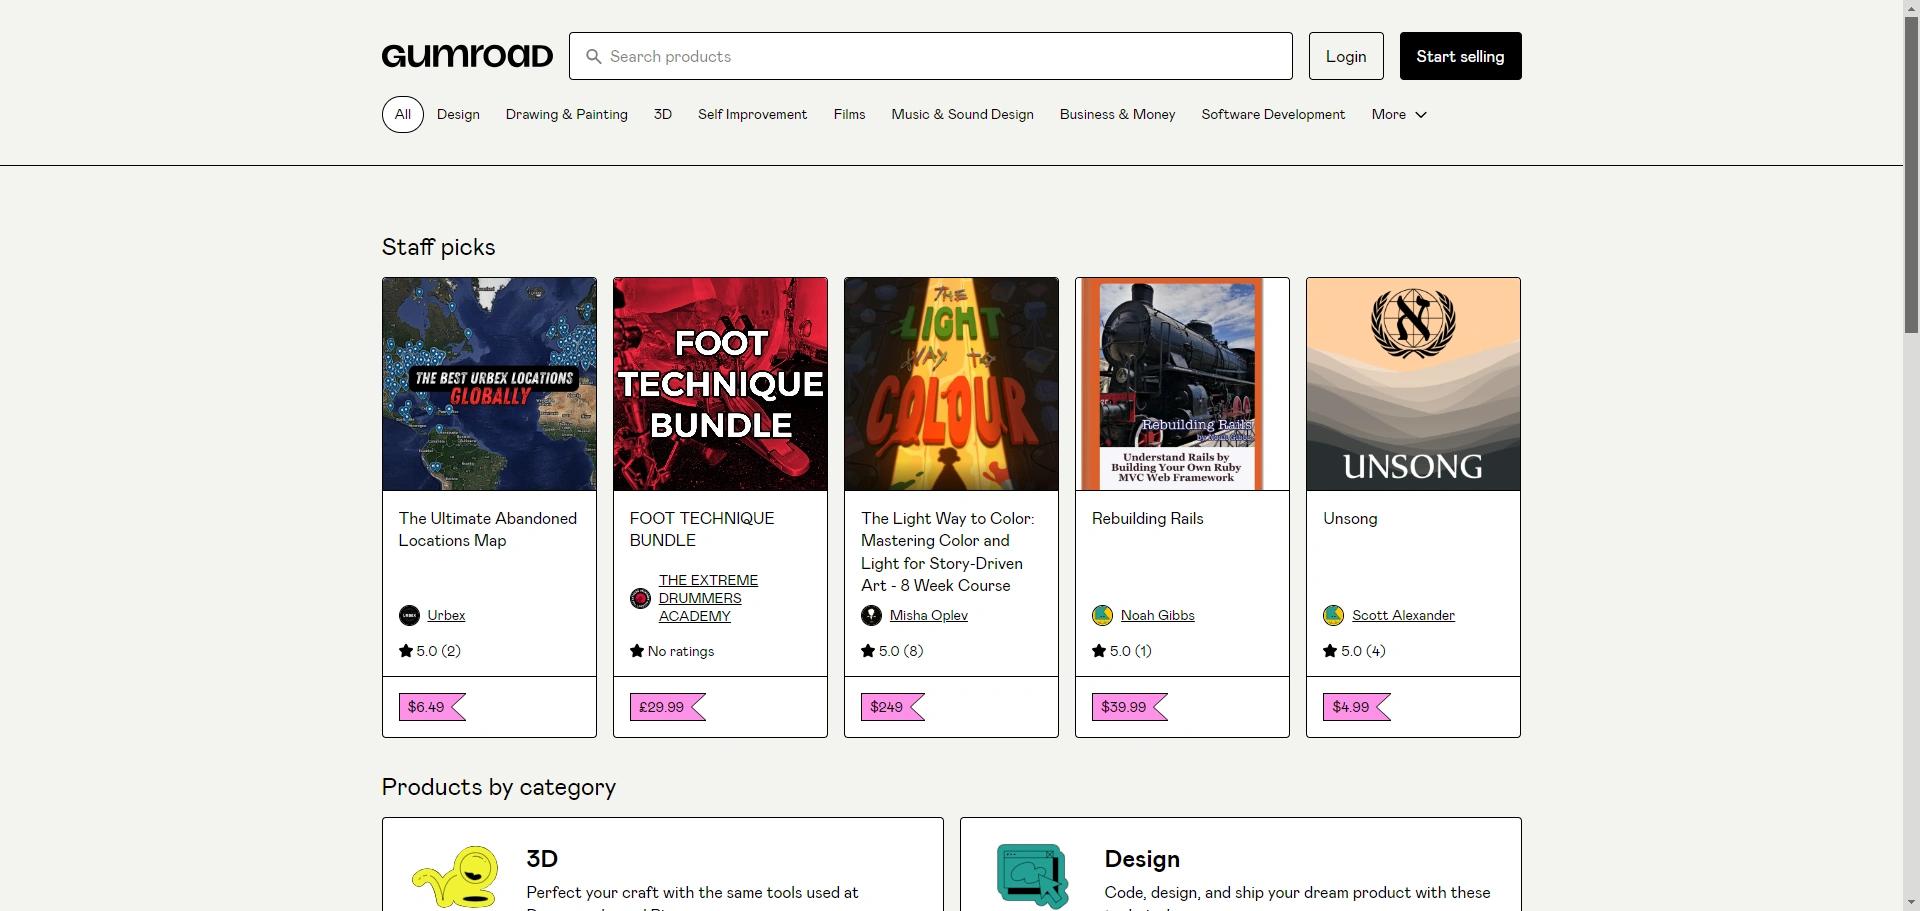Click the $39.99 price tag
Image resolution: width=1920 pixels, height=911 pixels.
click(x=1130, y=707)
